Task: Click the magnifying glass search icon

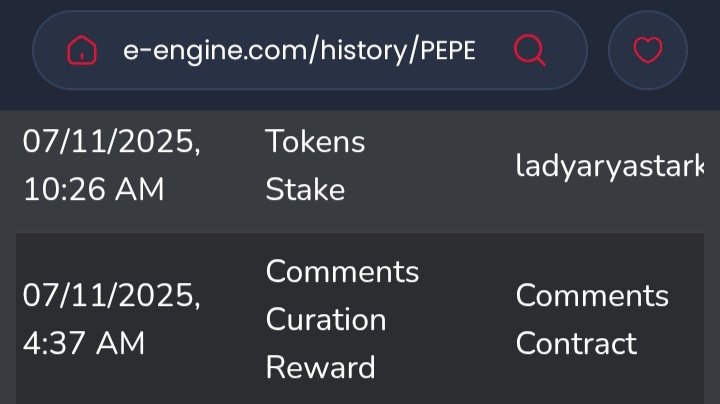Action: (x=529, y=50)
